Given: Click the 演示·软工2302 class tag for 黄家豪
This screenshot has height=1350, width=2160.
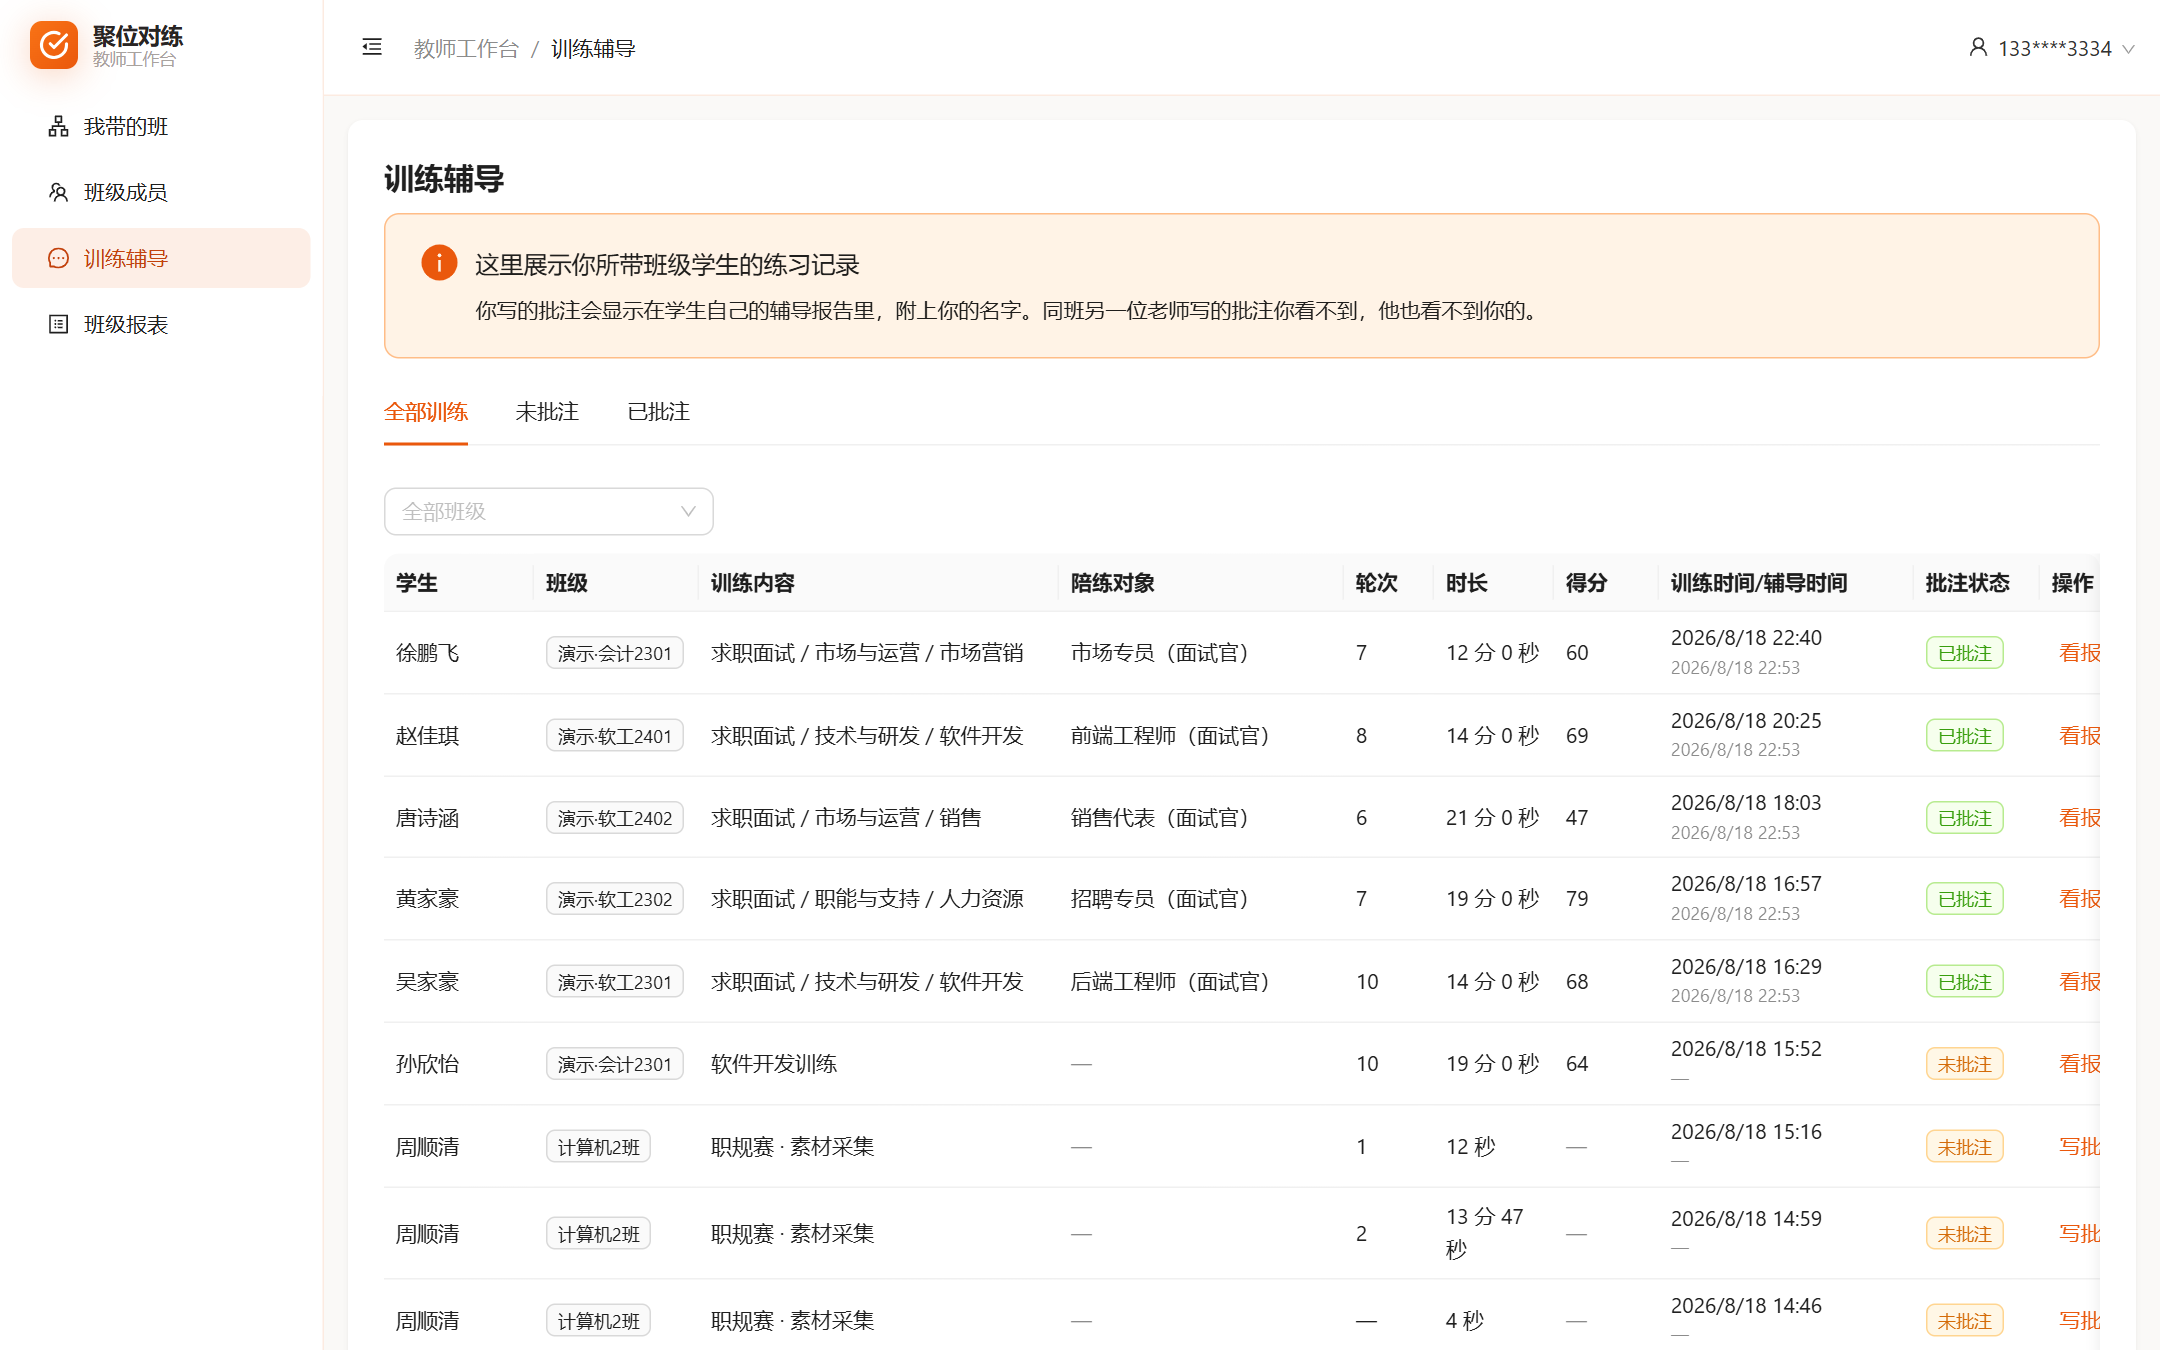Looking at the screenshot, I should 615,899.
